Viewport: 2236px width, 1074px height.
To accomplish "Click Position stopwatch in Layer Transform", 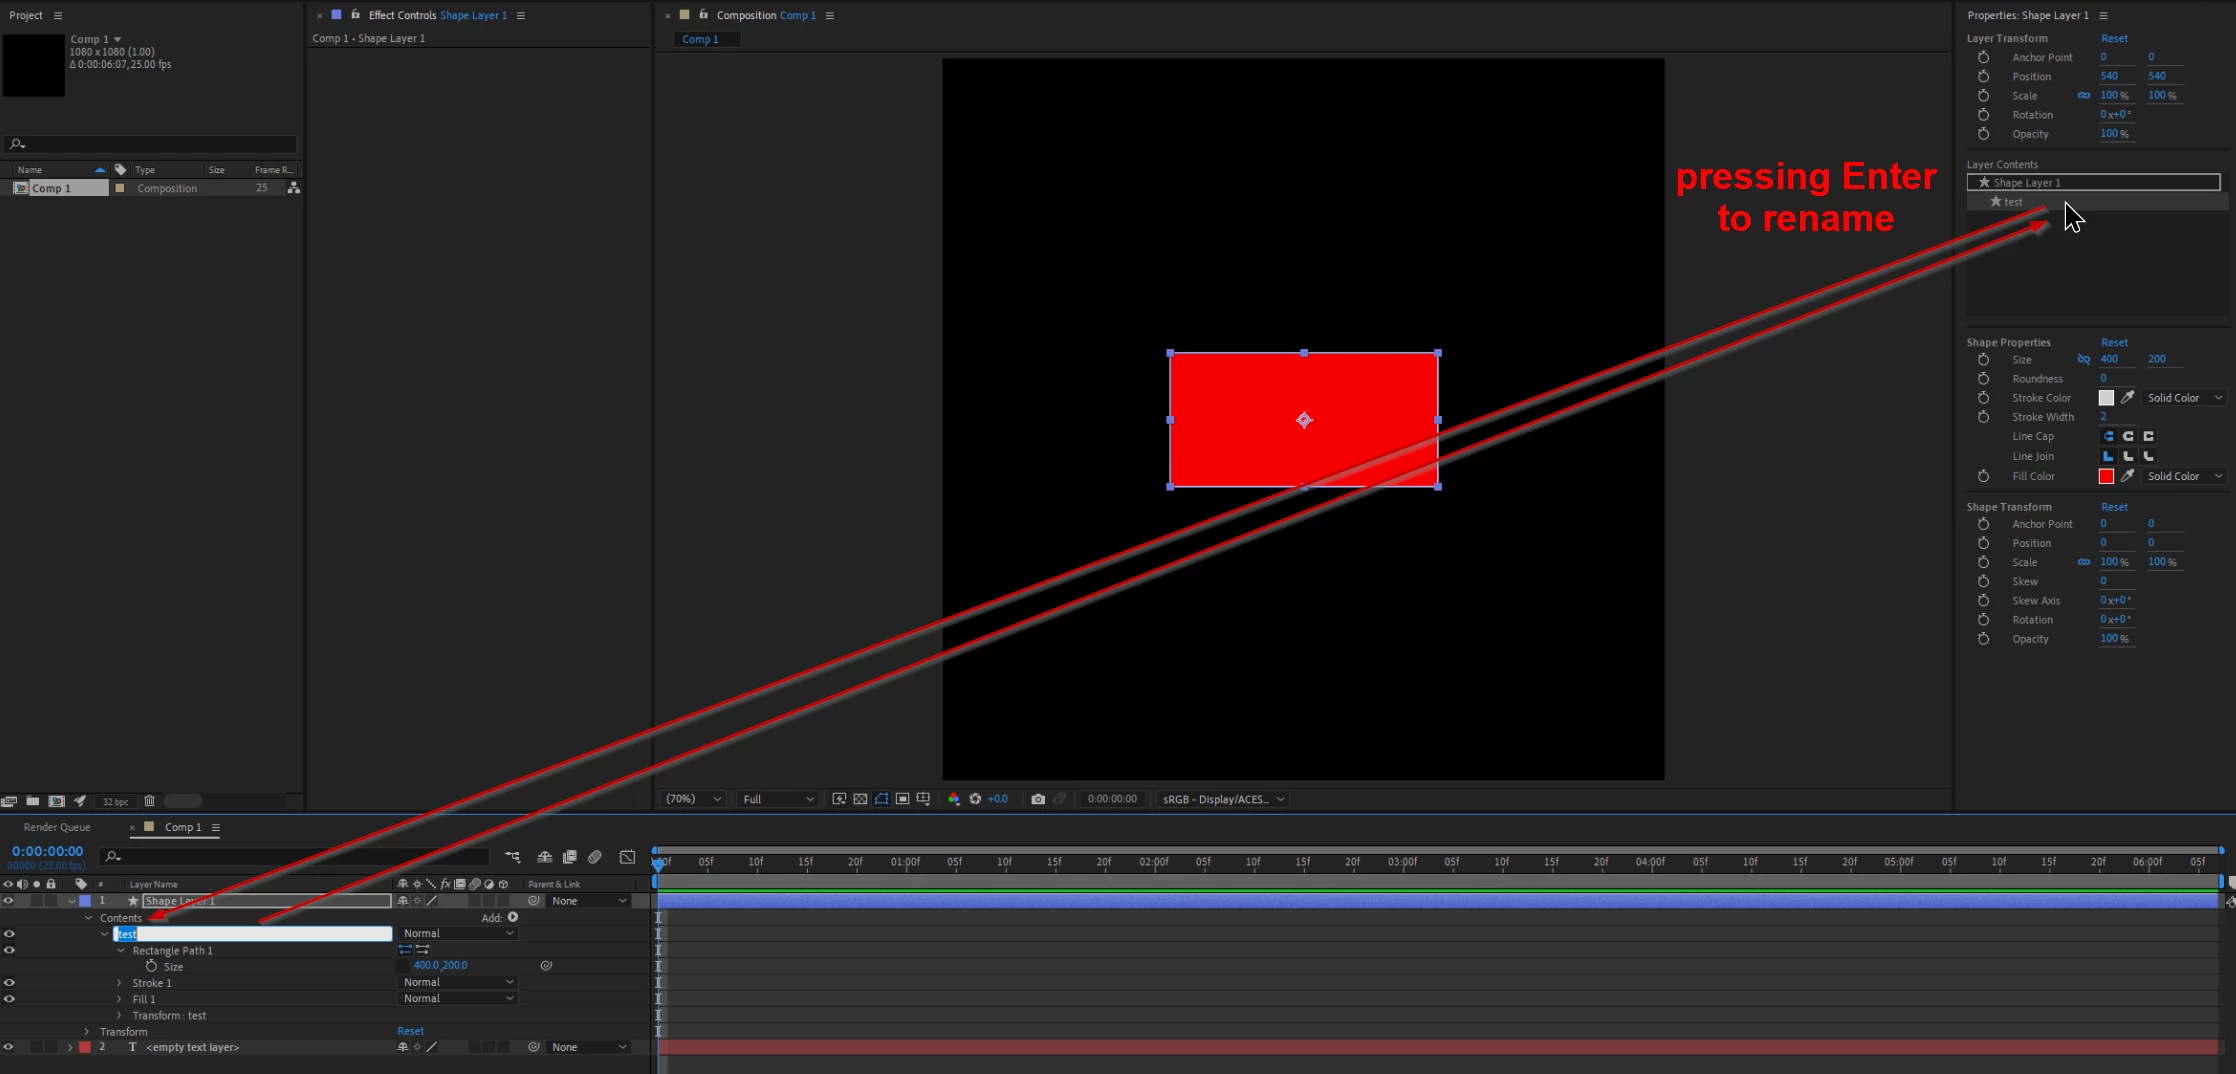I will pos(1984,76).
